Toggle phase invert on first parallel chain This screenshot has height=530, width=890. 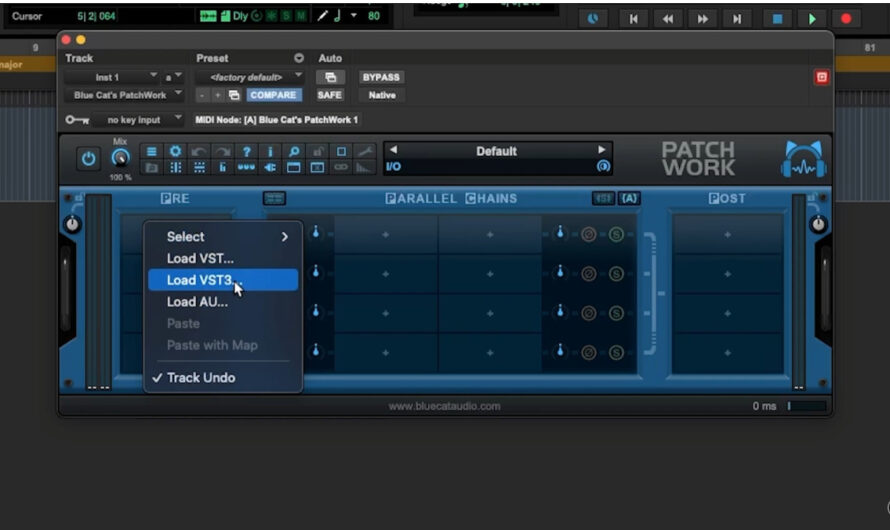(x=589, y=234)
